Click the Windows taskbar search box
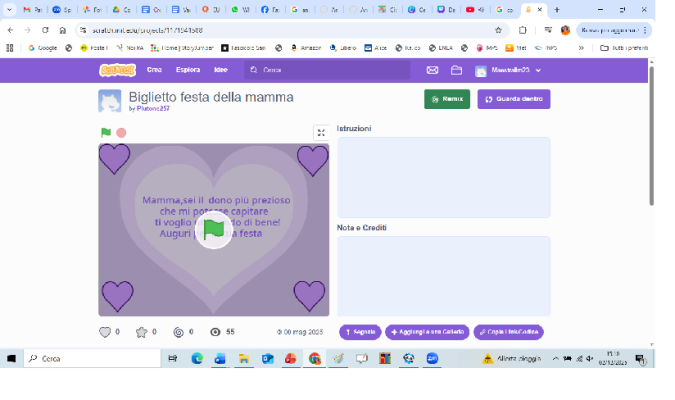Image resolution: width=675 pixels, height=400 pixels. point(92,359)
